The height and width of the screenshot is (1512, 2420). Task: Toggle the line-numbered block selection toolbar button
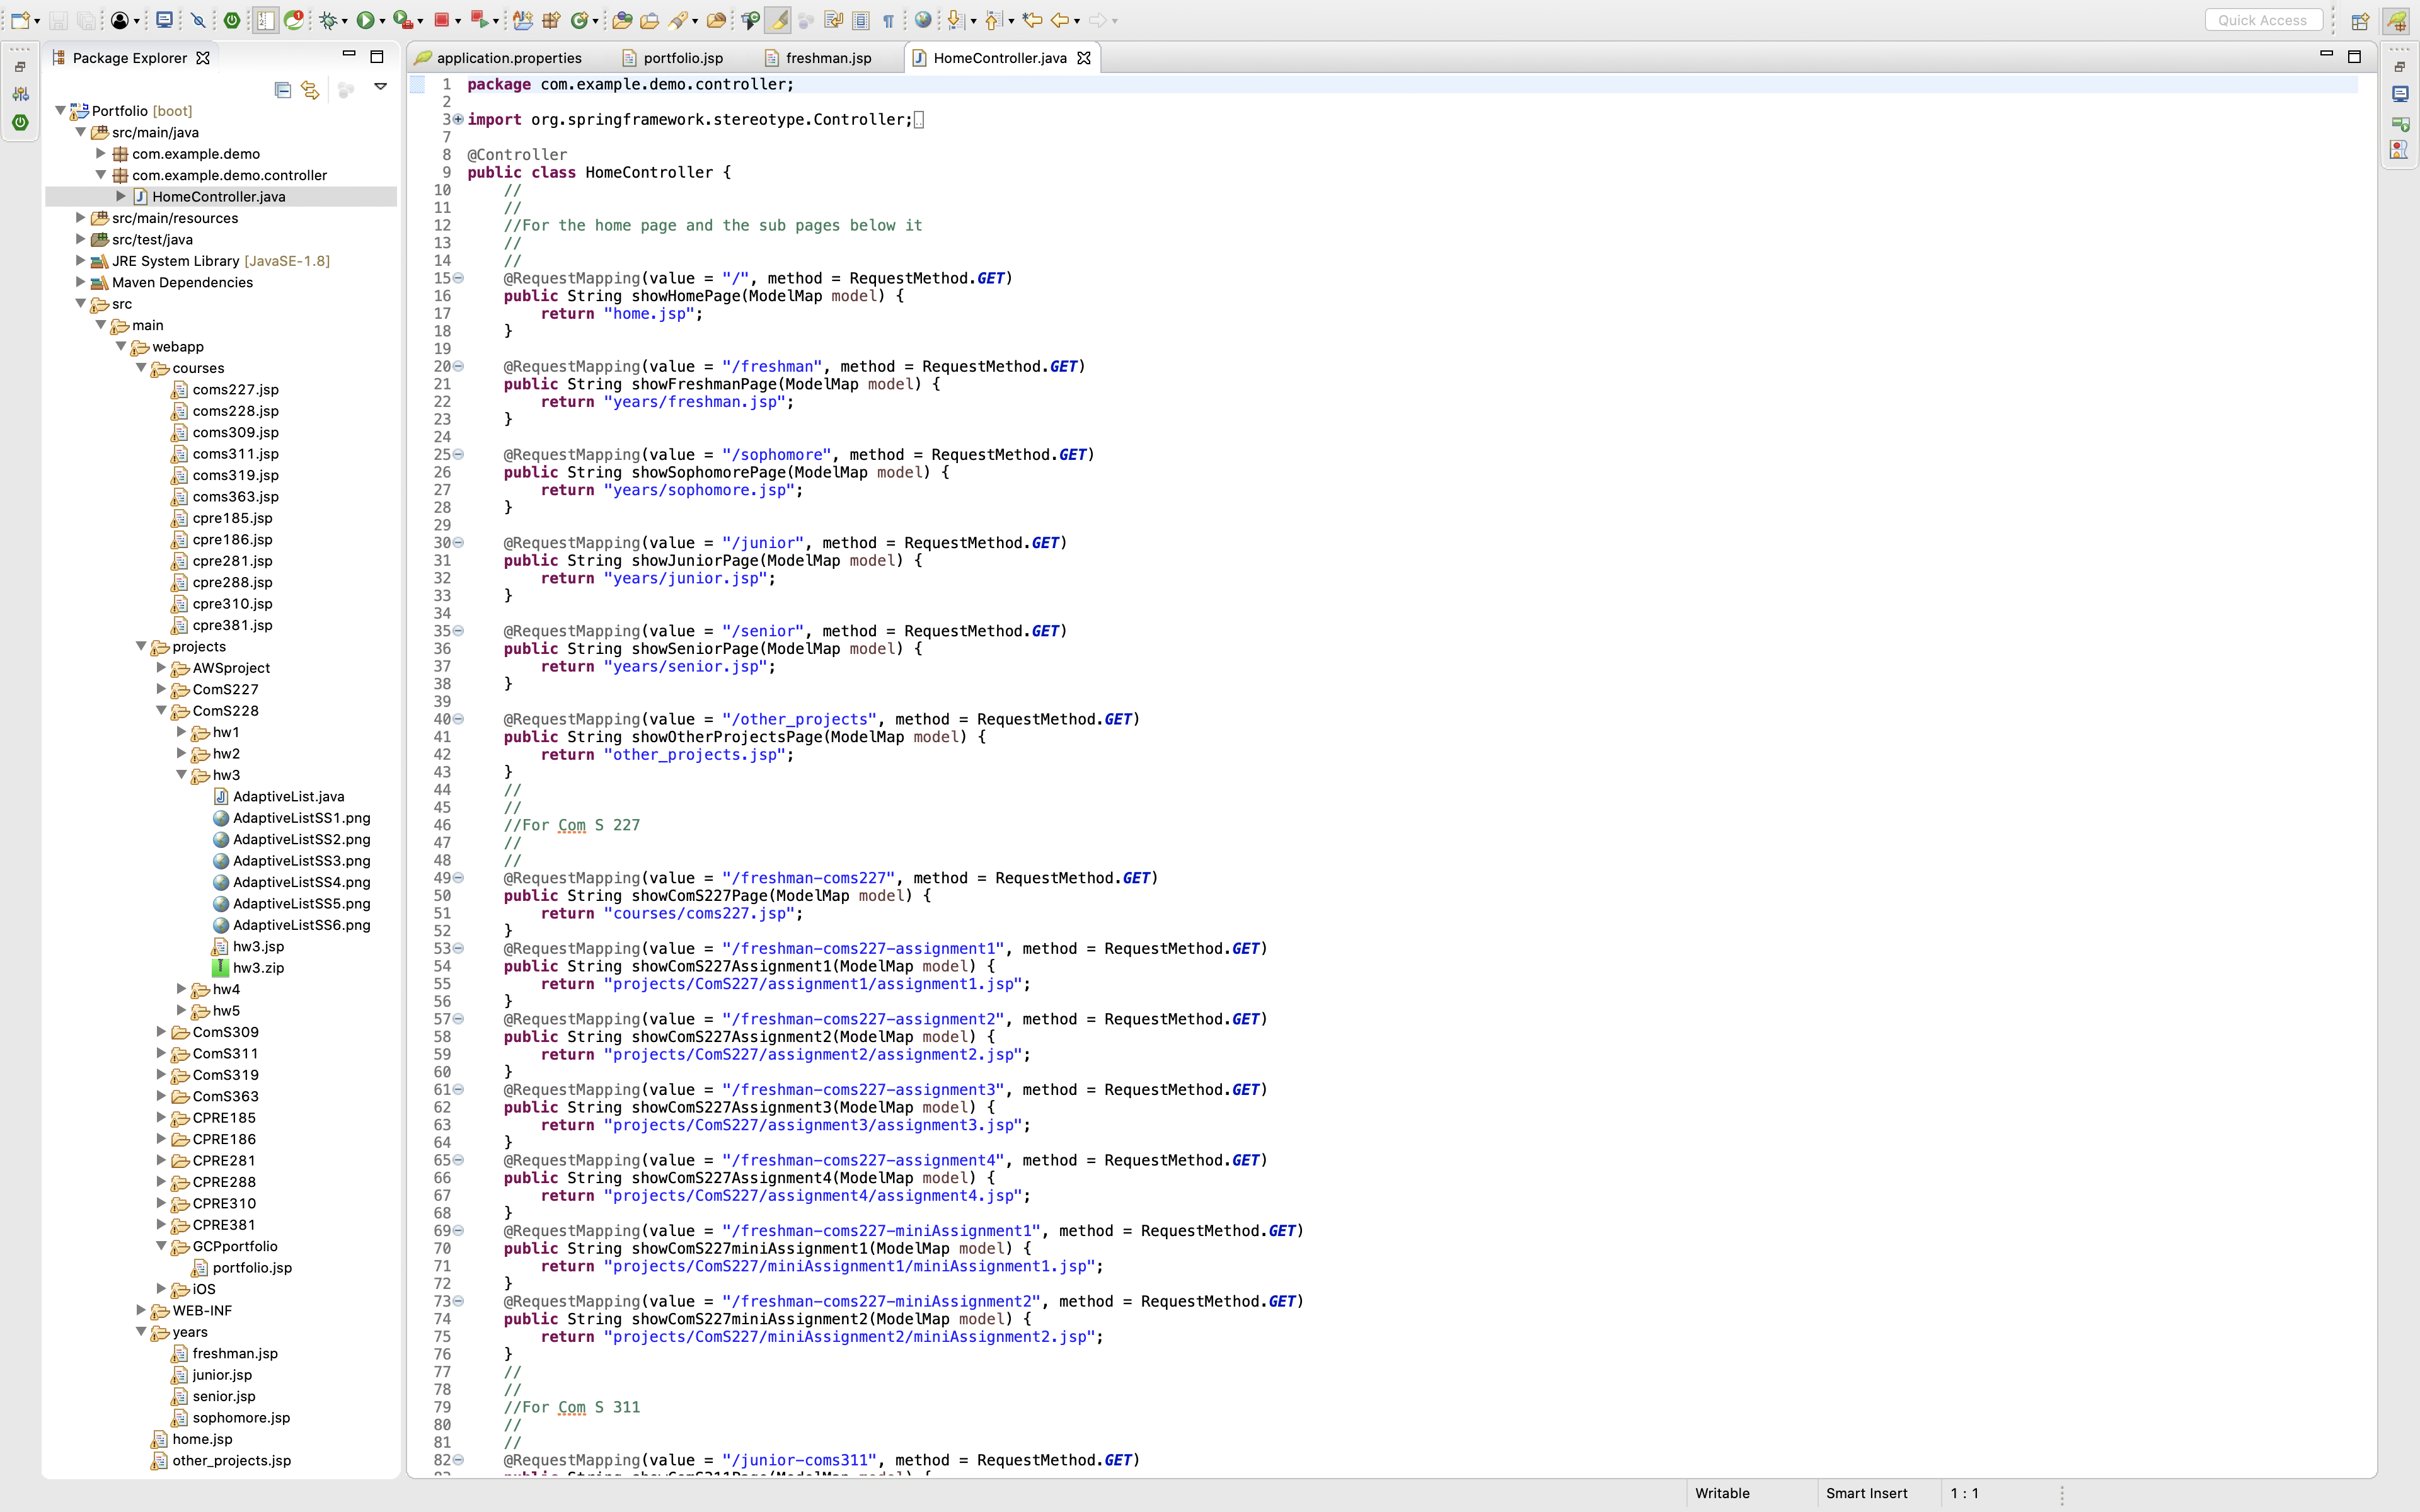pyautogui.click(x=265, y=20)
